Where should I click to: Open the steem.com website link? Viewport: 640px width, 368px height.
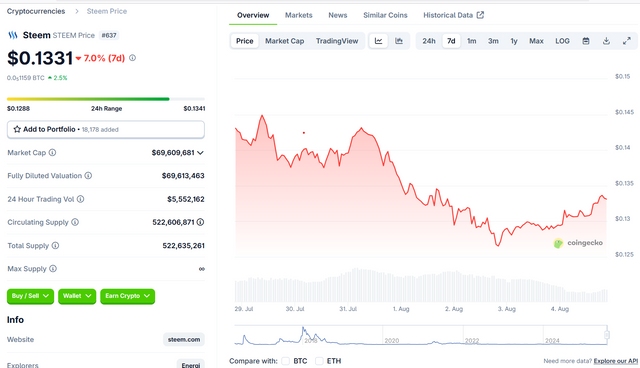click(184, 339)
